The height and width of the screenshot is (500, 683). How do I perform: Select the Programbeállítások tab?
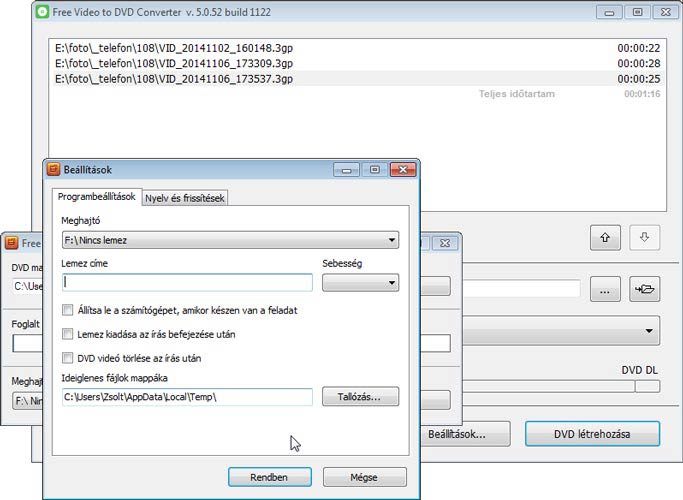coord(97,197)
